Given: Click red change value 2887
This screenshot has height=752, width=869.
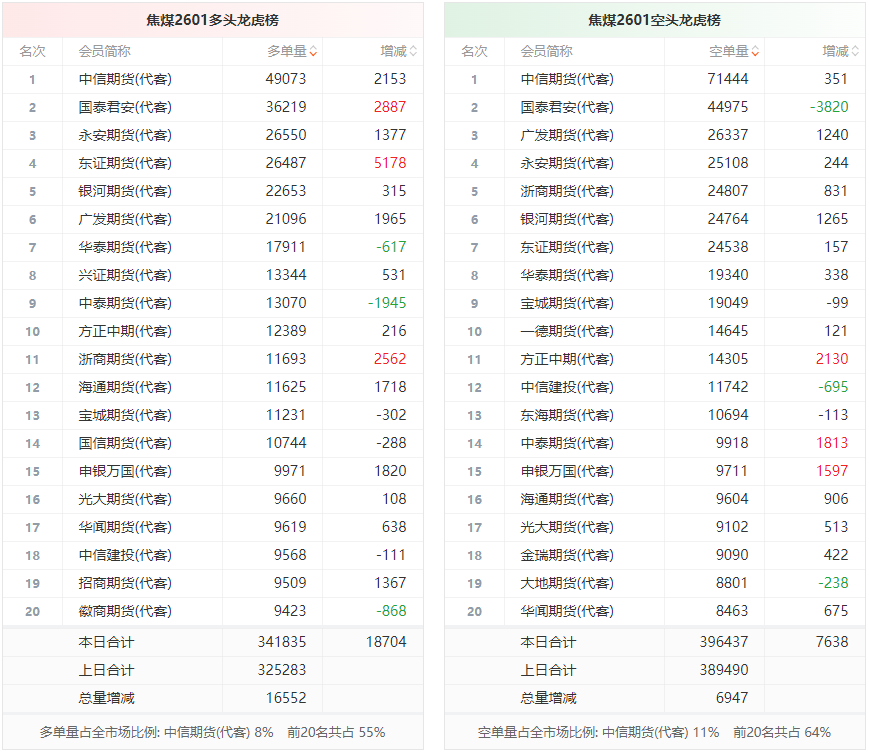Looking at the screenshot, I should (x=390, y=108).
